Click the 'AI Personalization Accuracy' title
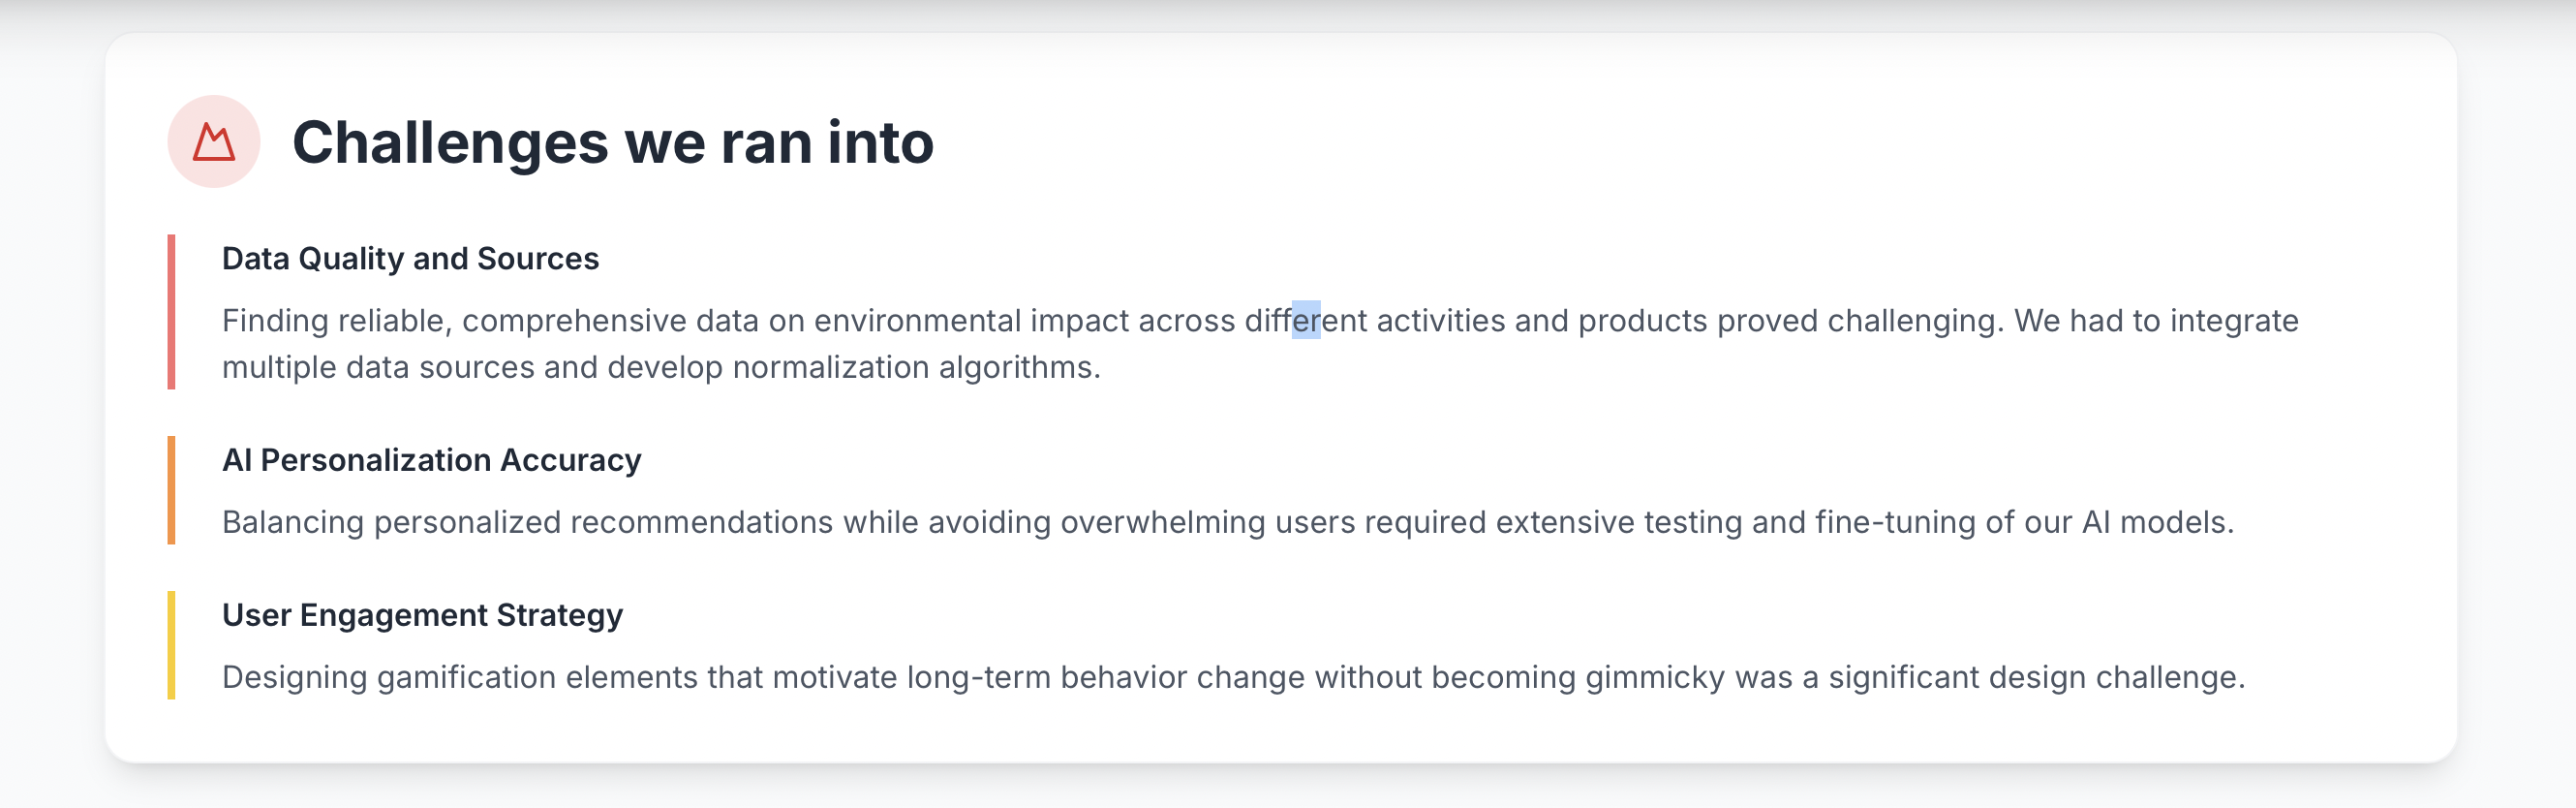This screenshot has width=2576, height=808. (x=431, y=460)
